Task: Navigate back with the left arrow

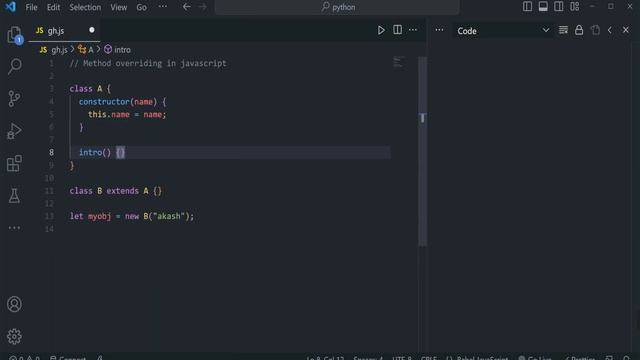Action: pos(187,7)
